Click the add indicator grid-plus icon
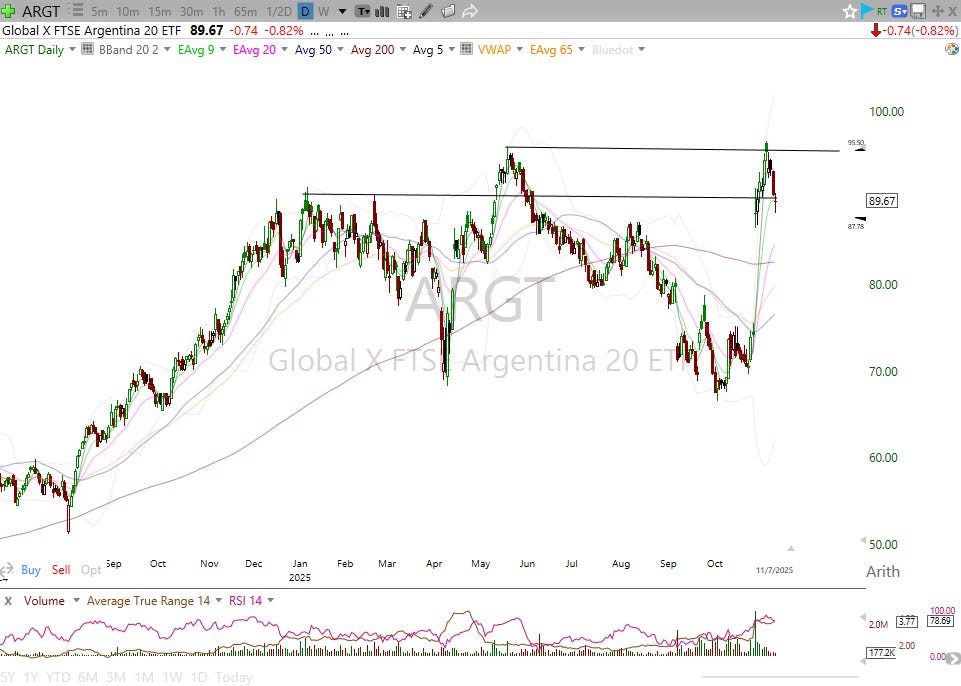Image resolution: width=961 pixels, height=686 pixels. [404, 11]
